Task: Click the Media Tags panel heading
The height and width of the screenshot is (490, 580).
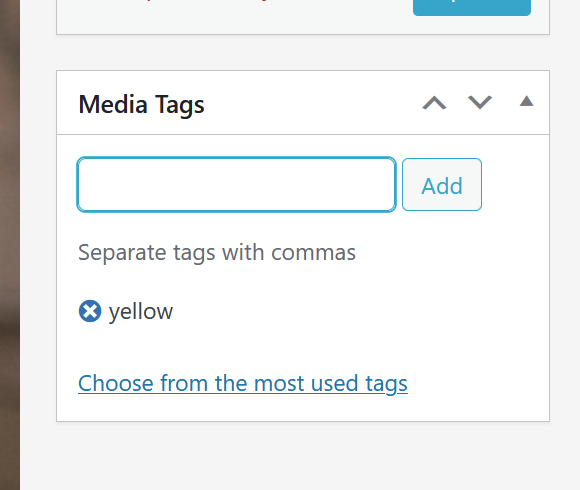Action: point(141,105)
